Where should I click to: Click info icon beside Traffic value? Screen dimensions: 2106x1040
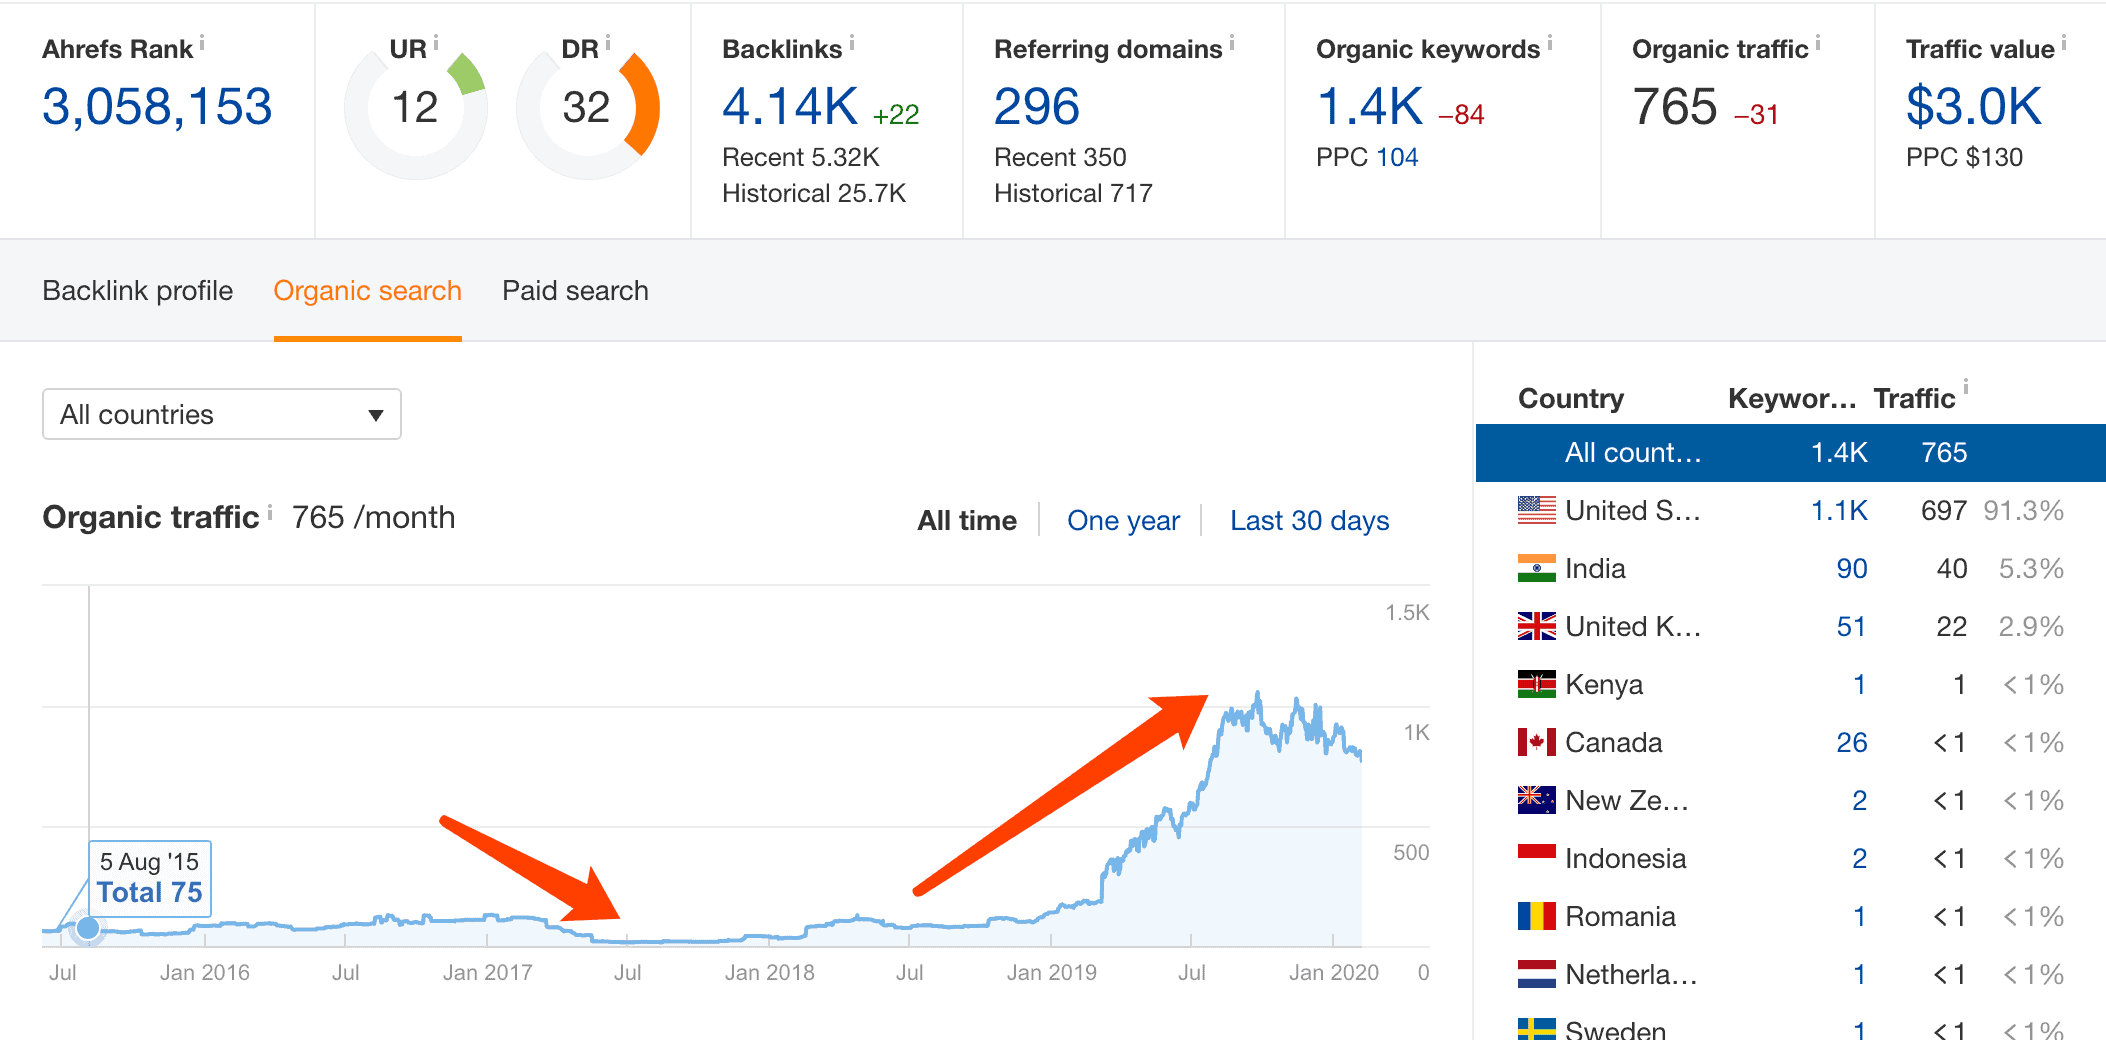[2064, 42]
